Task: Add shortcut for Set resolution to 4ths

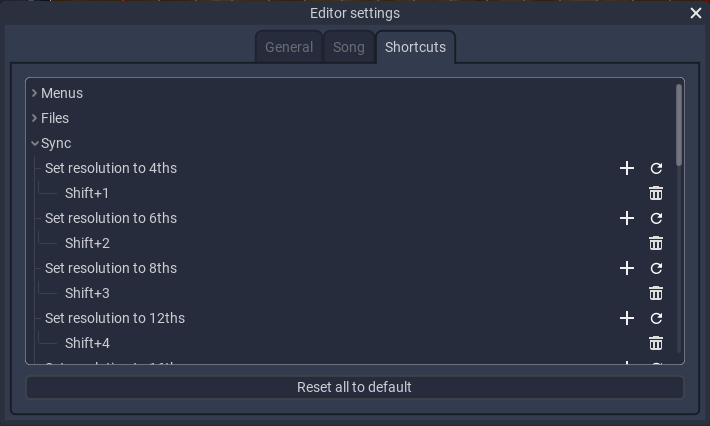Action: tap(627, 168)
